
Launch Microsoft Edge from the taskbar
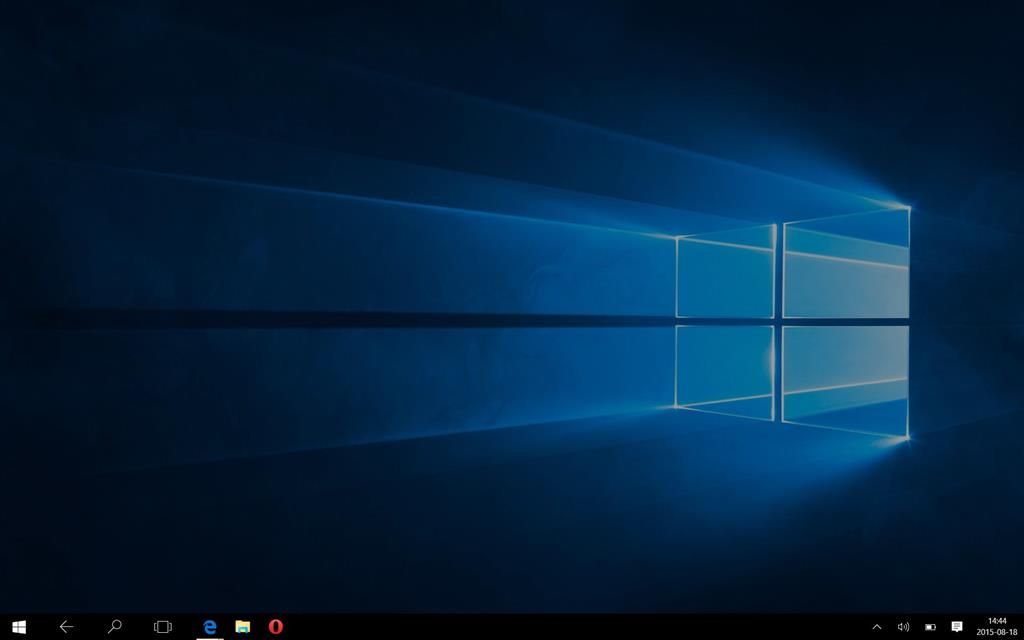[210, 627]
